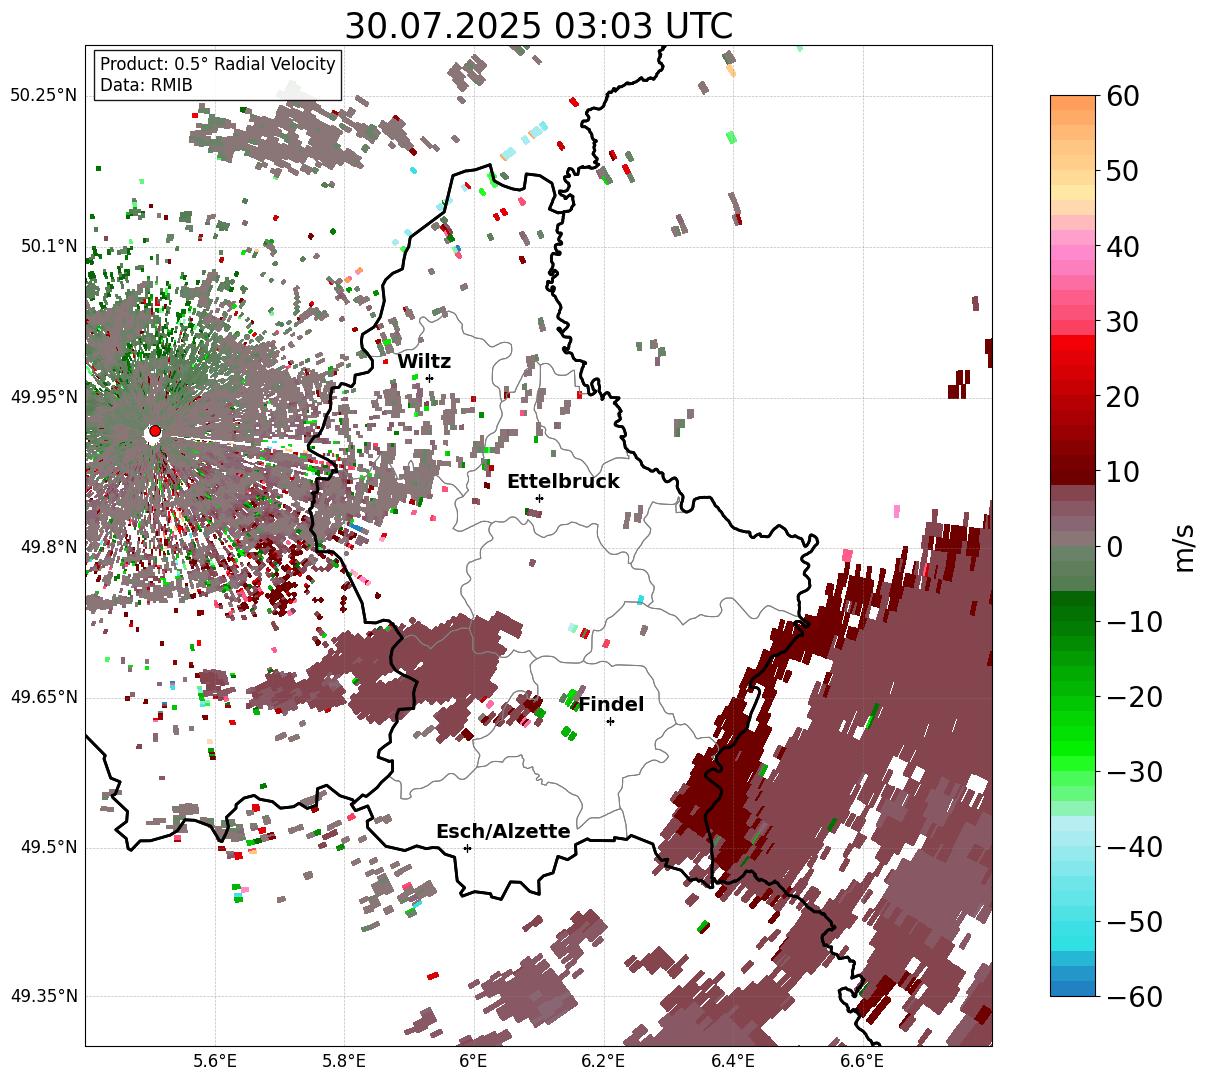Screen dimensions: 1207x1081
Task: Click the Findel location cross marker
Action: (610, 721)
